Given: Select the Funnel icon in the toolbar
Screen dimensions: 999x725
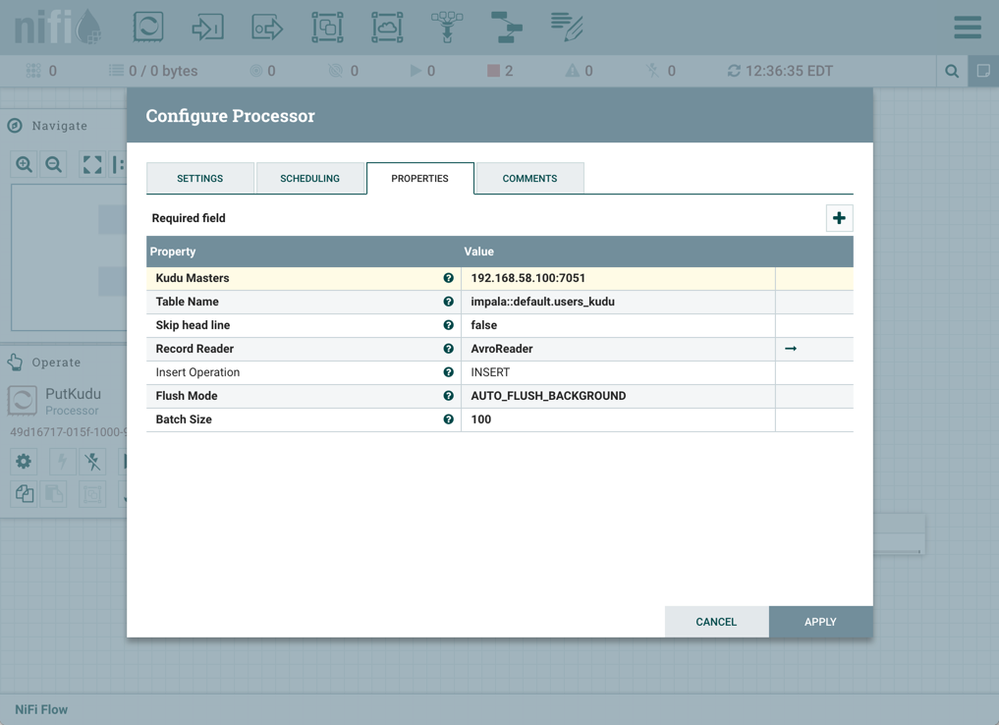Looking at the screenshot, I should (x=447, y=27).
